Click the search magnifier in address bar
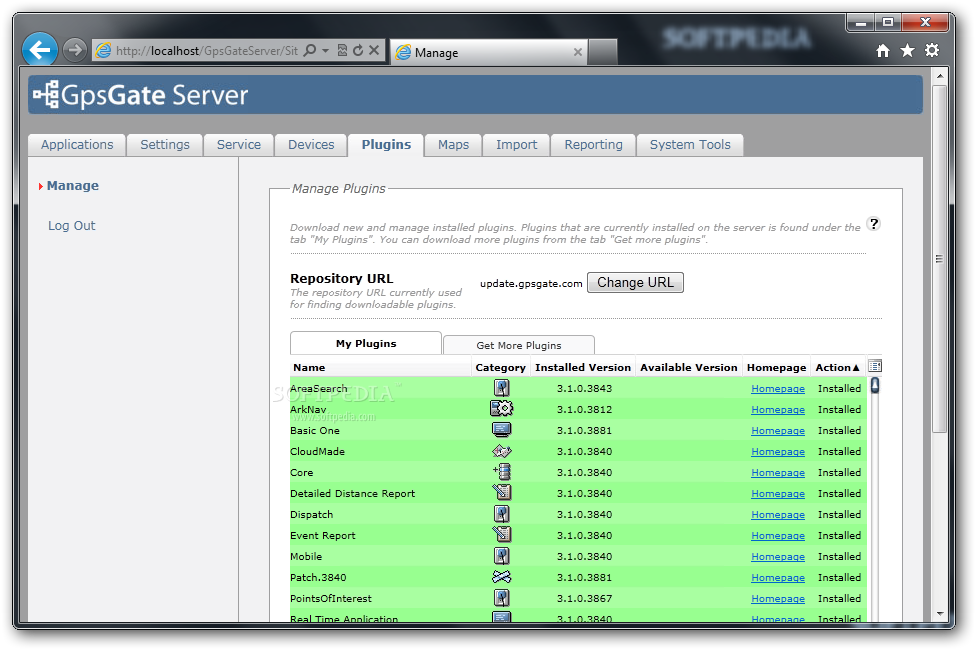This screenshot has height=650, width=976. click(x=309, y=50)
